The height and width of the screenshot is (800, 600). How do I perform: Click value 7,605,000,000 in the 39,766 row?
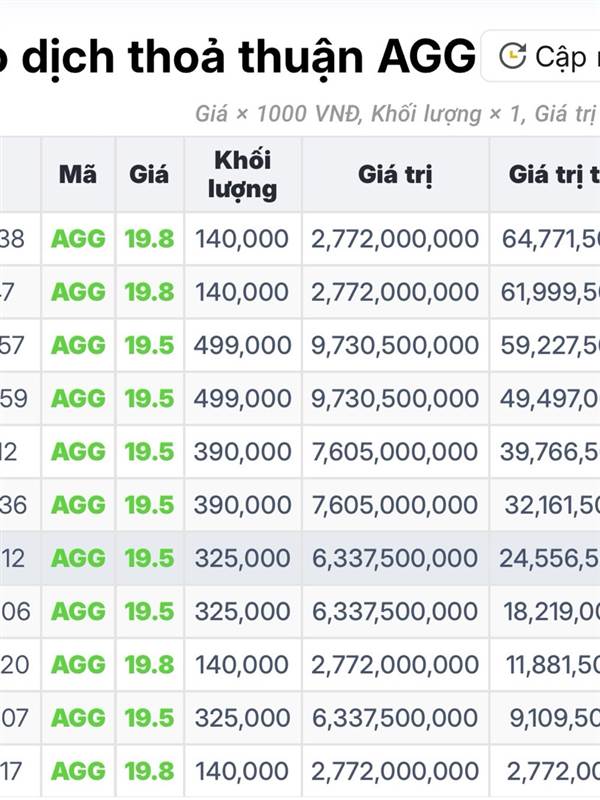point(395,451)
